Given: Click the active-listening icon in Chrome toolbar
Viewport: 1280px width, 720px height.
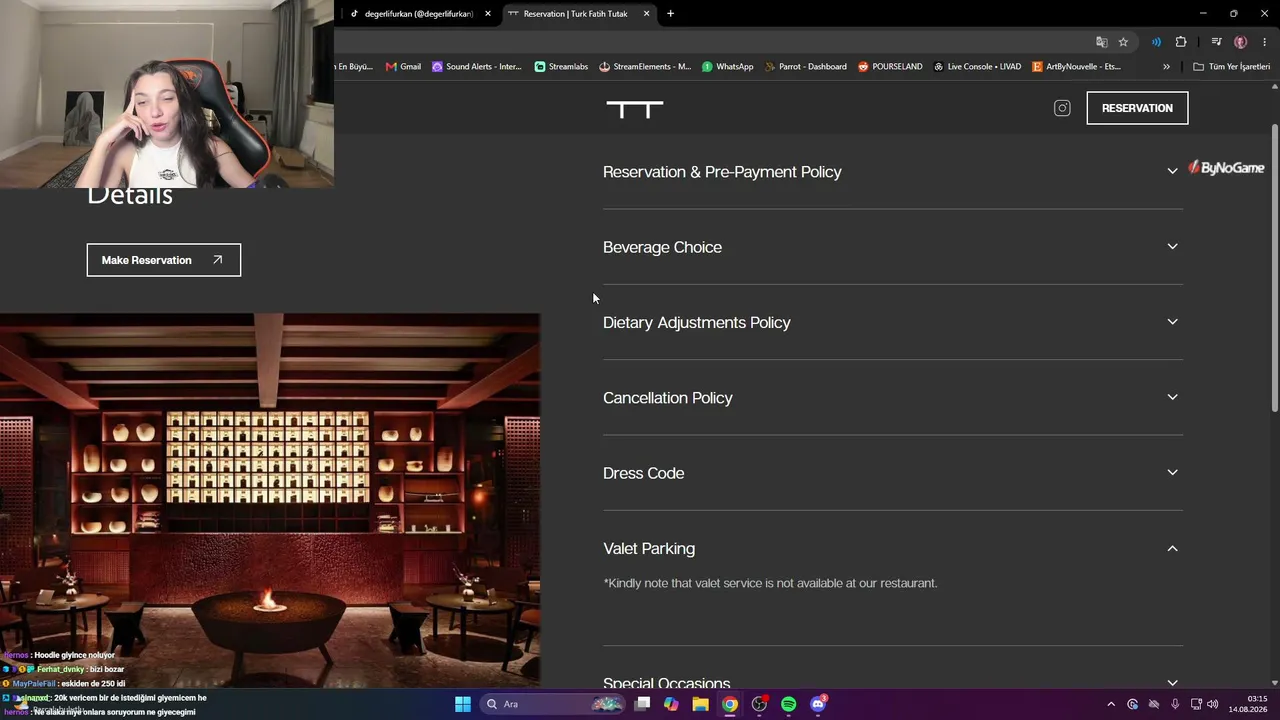Looking at the screenshot, I should (1156, 42).
